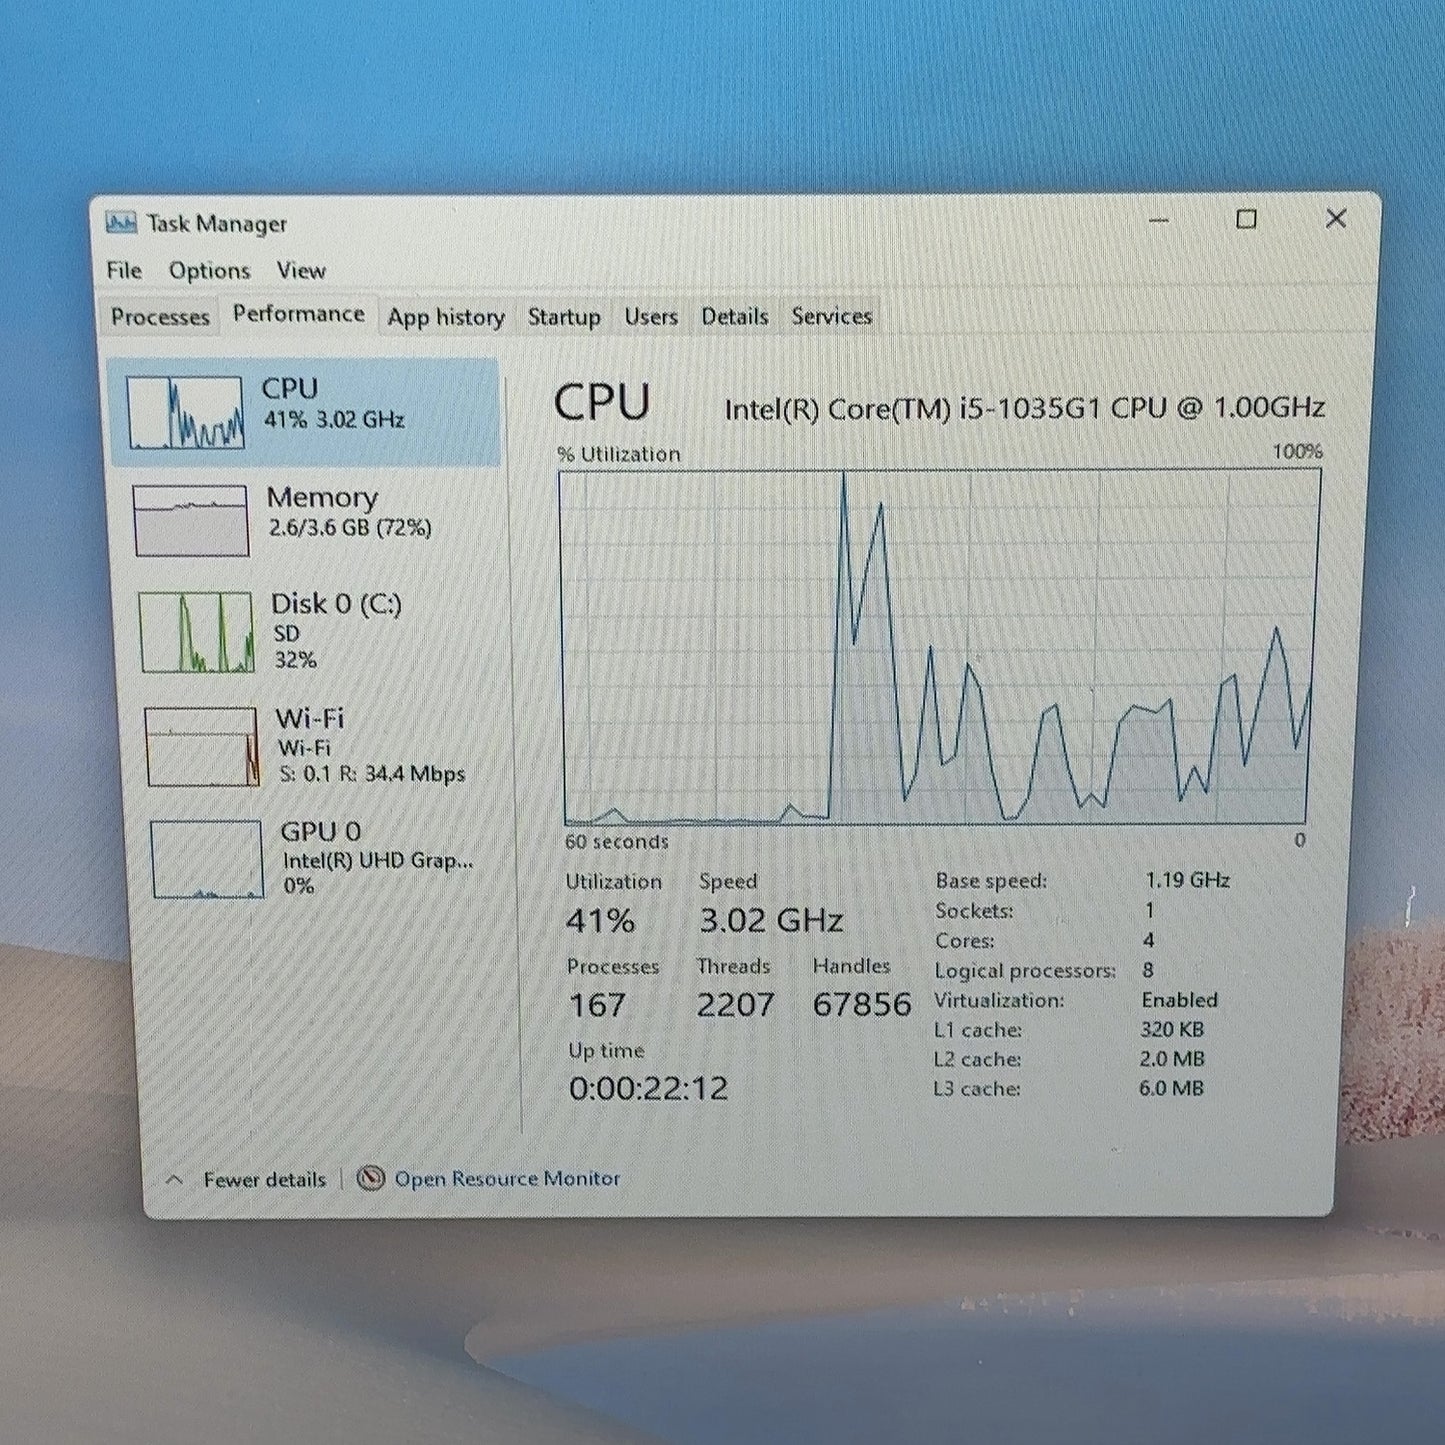Image resolution: width=1445 pixels, height=1445 pixels.
Task: Select the Wi-Fi mini graph thumbnail
Action: coord(202,747)
